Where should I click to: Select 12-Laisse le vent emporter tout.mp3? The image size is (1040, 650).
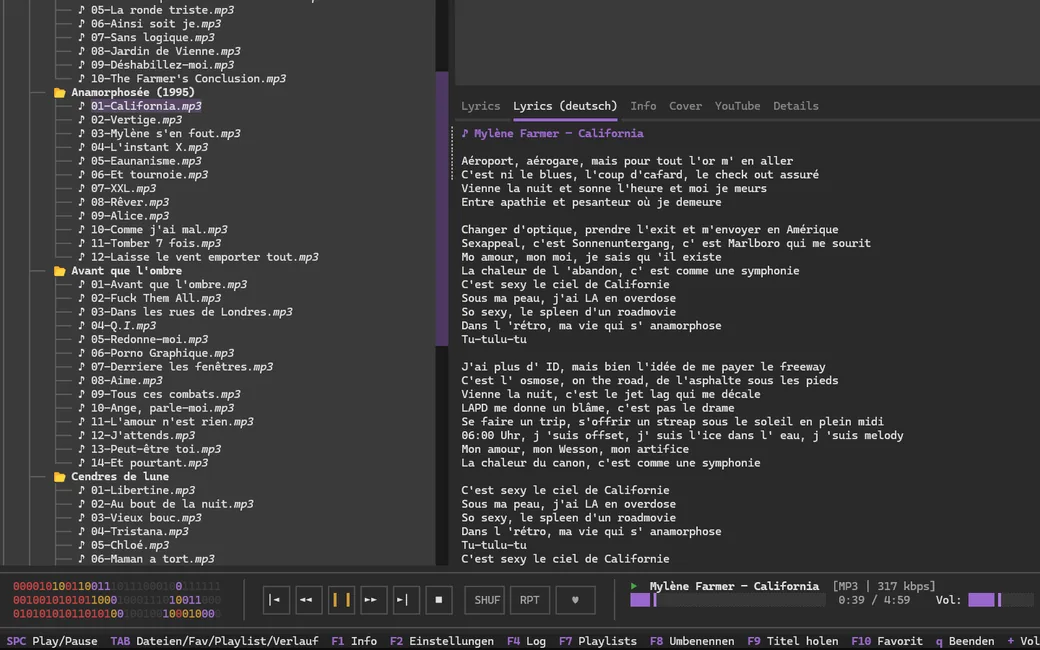click(204, 257)
